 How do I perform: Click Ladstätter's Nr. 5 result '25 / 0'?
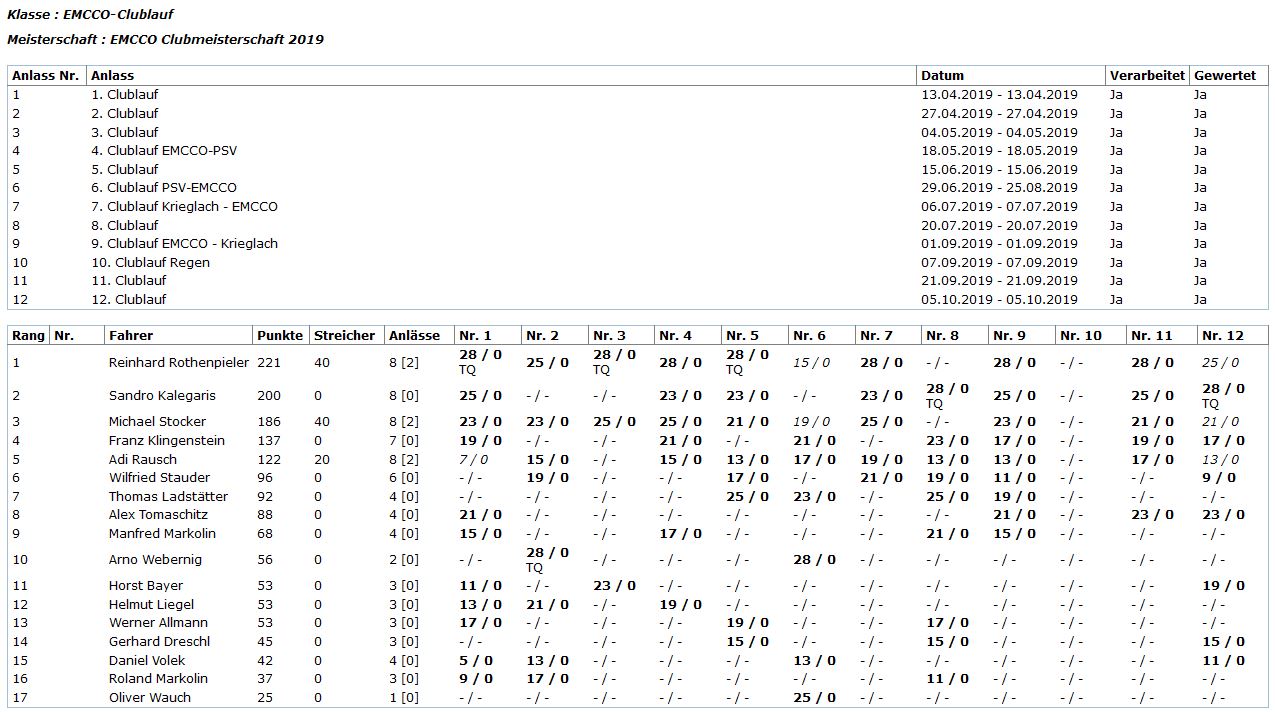tap(747, 497)
